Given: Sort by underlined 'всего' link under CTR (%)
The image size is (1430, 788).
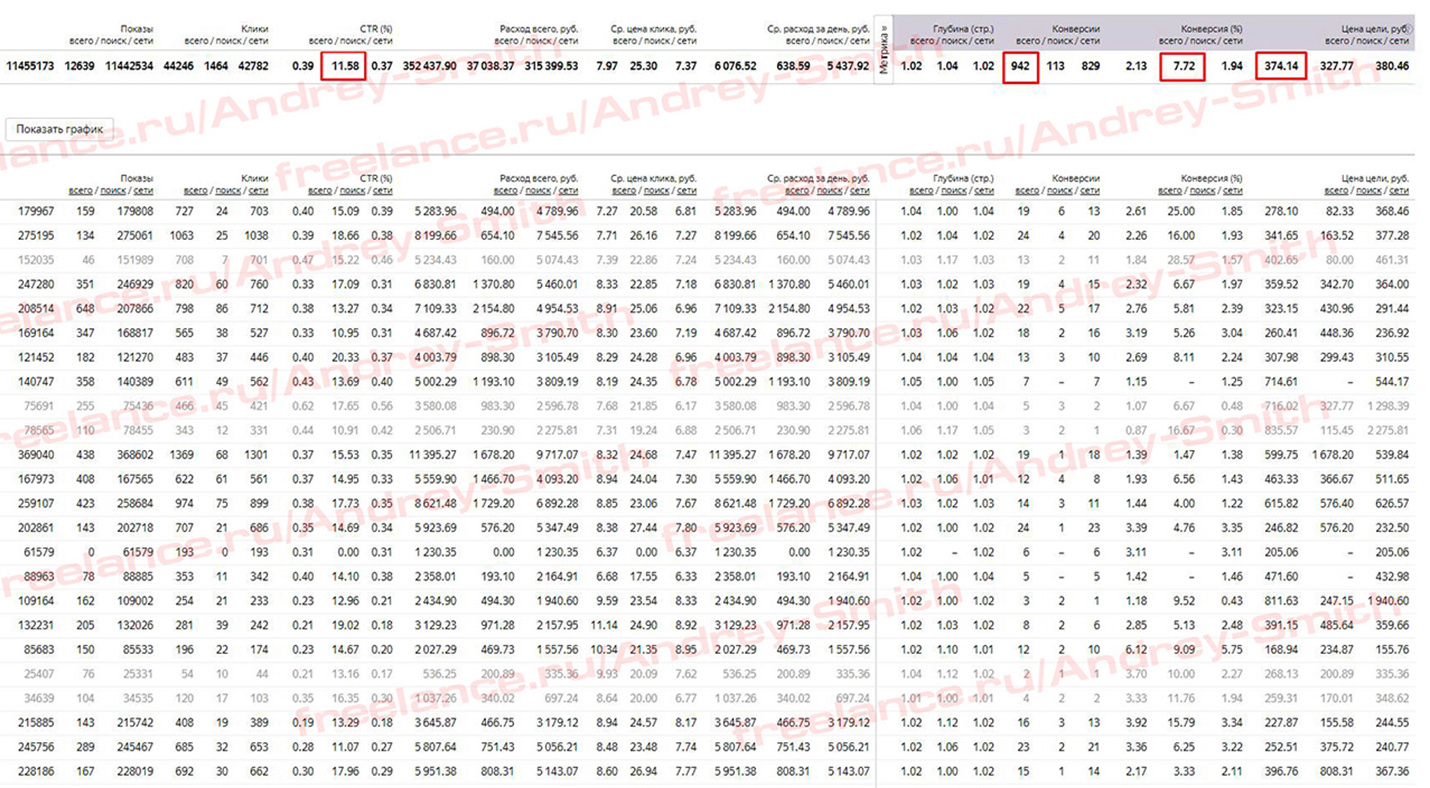Looking at the screenshot, I should coord(320,190).
